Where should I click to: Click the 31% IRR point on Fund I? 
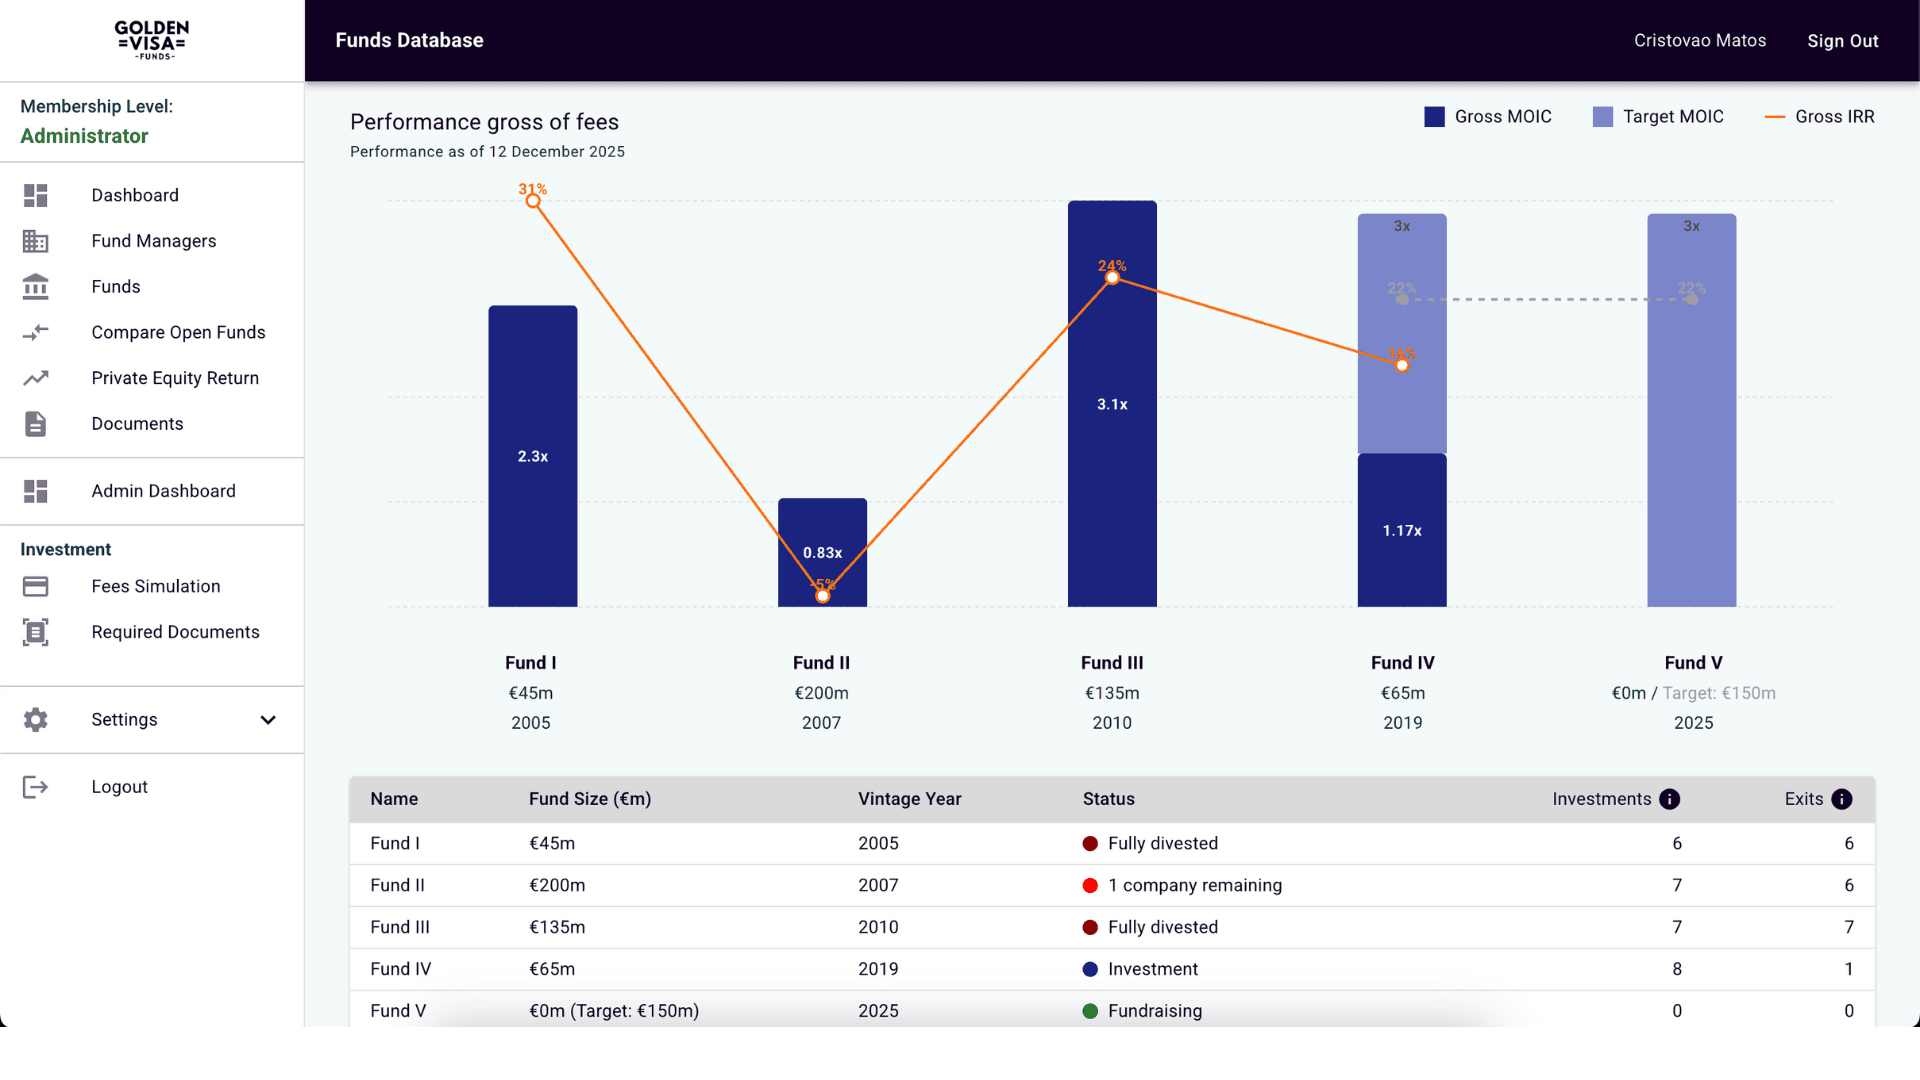[x=533, y=201]
